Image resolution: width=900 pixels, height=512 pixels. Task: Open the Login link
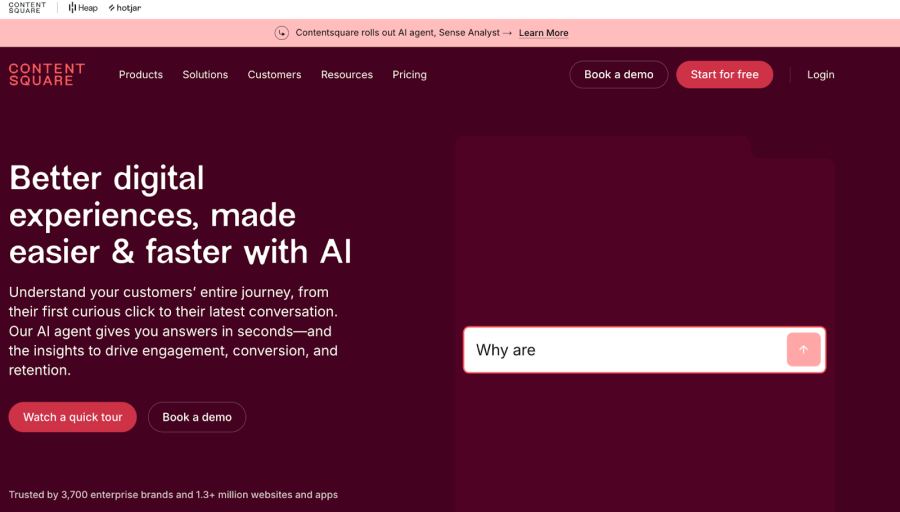(x=820, y=75)
